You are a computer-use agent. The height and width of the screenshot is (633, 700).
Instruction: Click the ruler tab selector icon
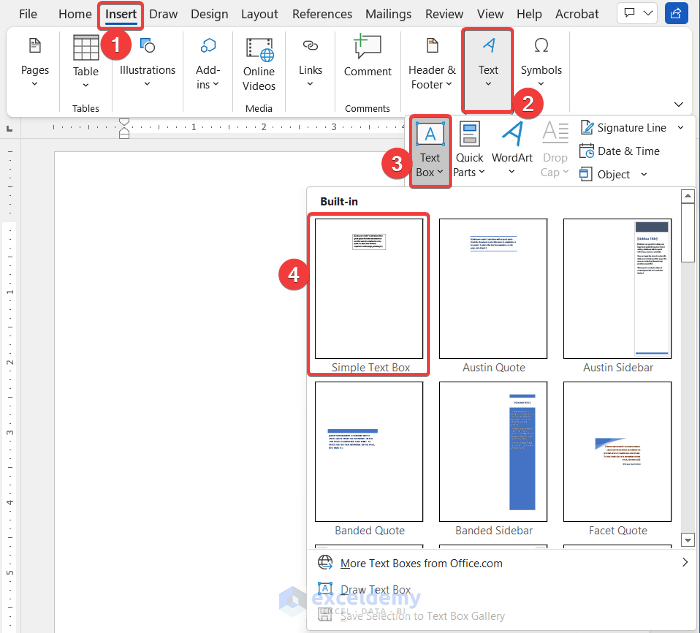point(9,129)
